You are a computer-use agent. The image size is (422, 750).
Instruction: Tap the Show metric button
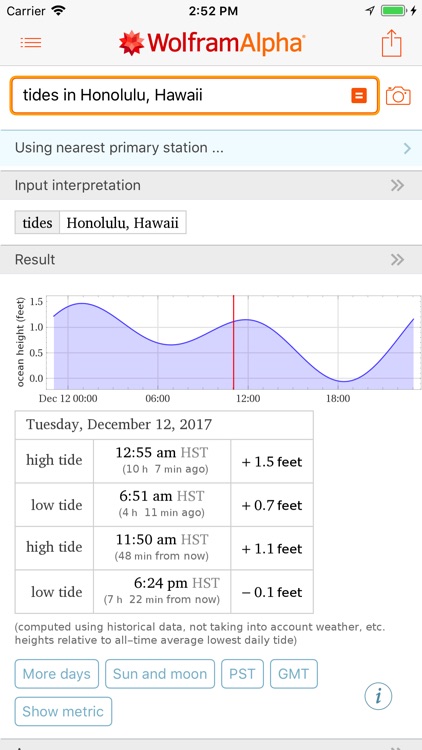point(63,711)
